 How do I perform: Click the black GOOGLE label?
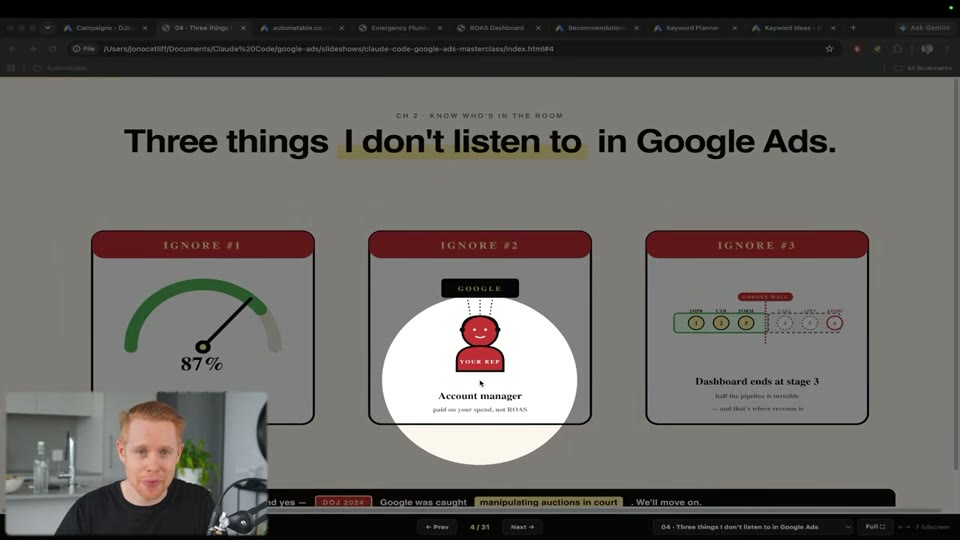click(x=480, y=288)
